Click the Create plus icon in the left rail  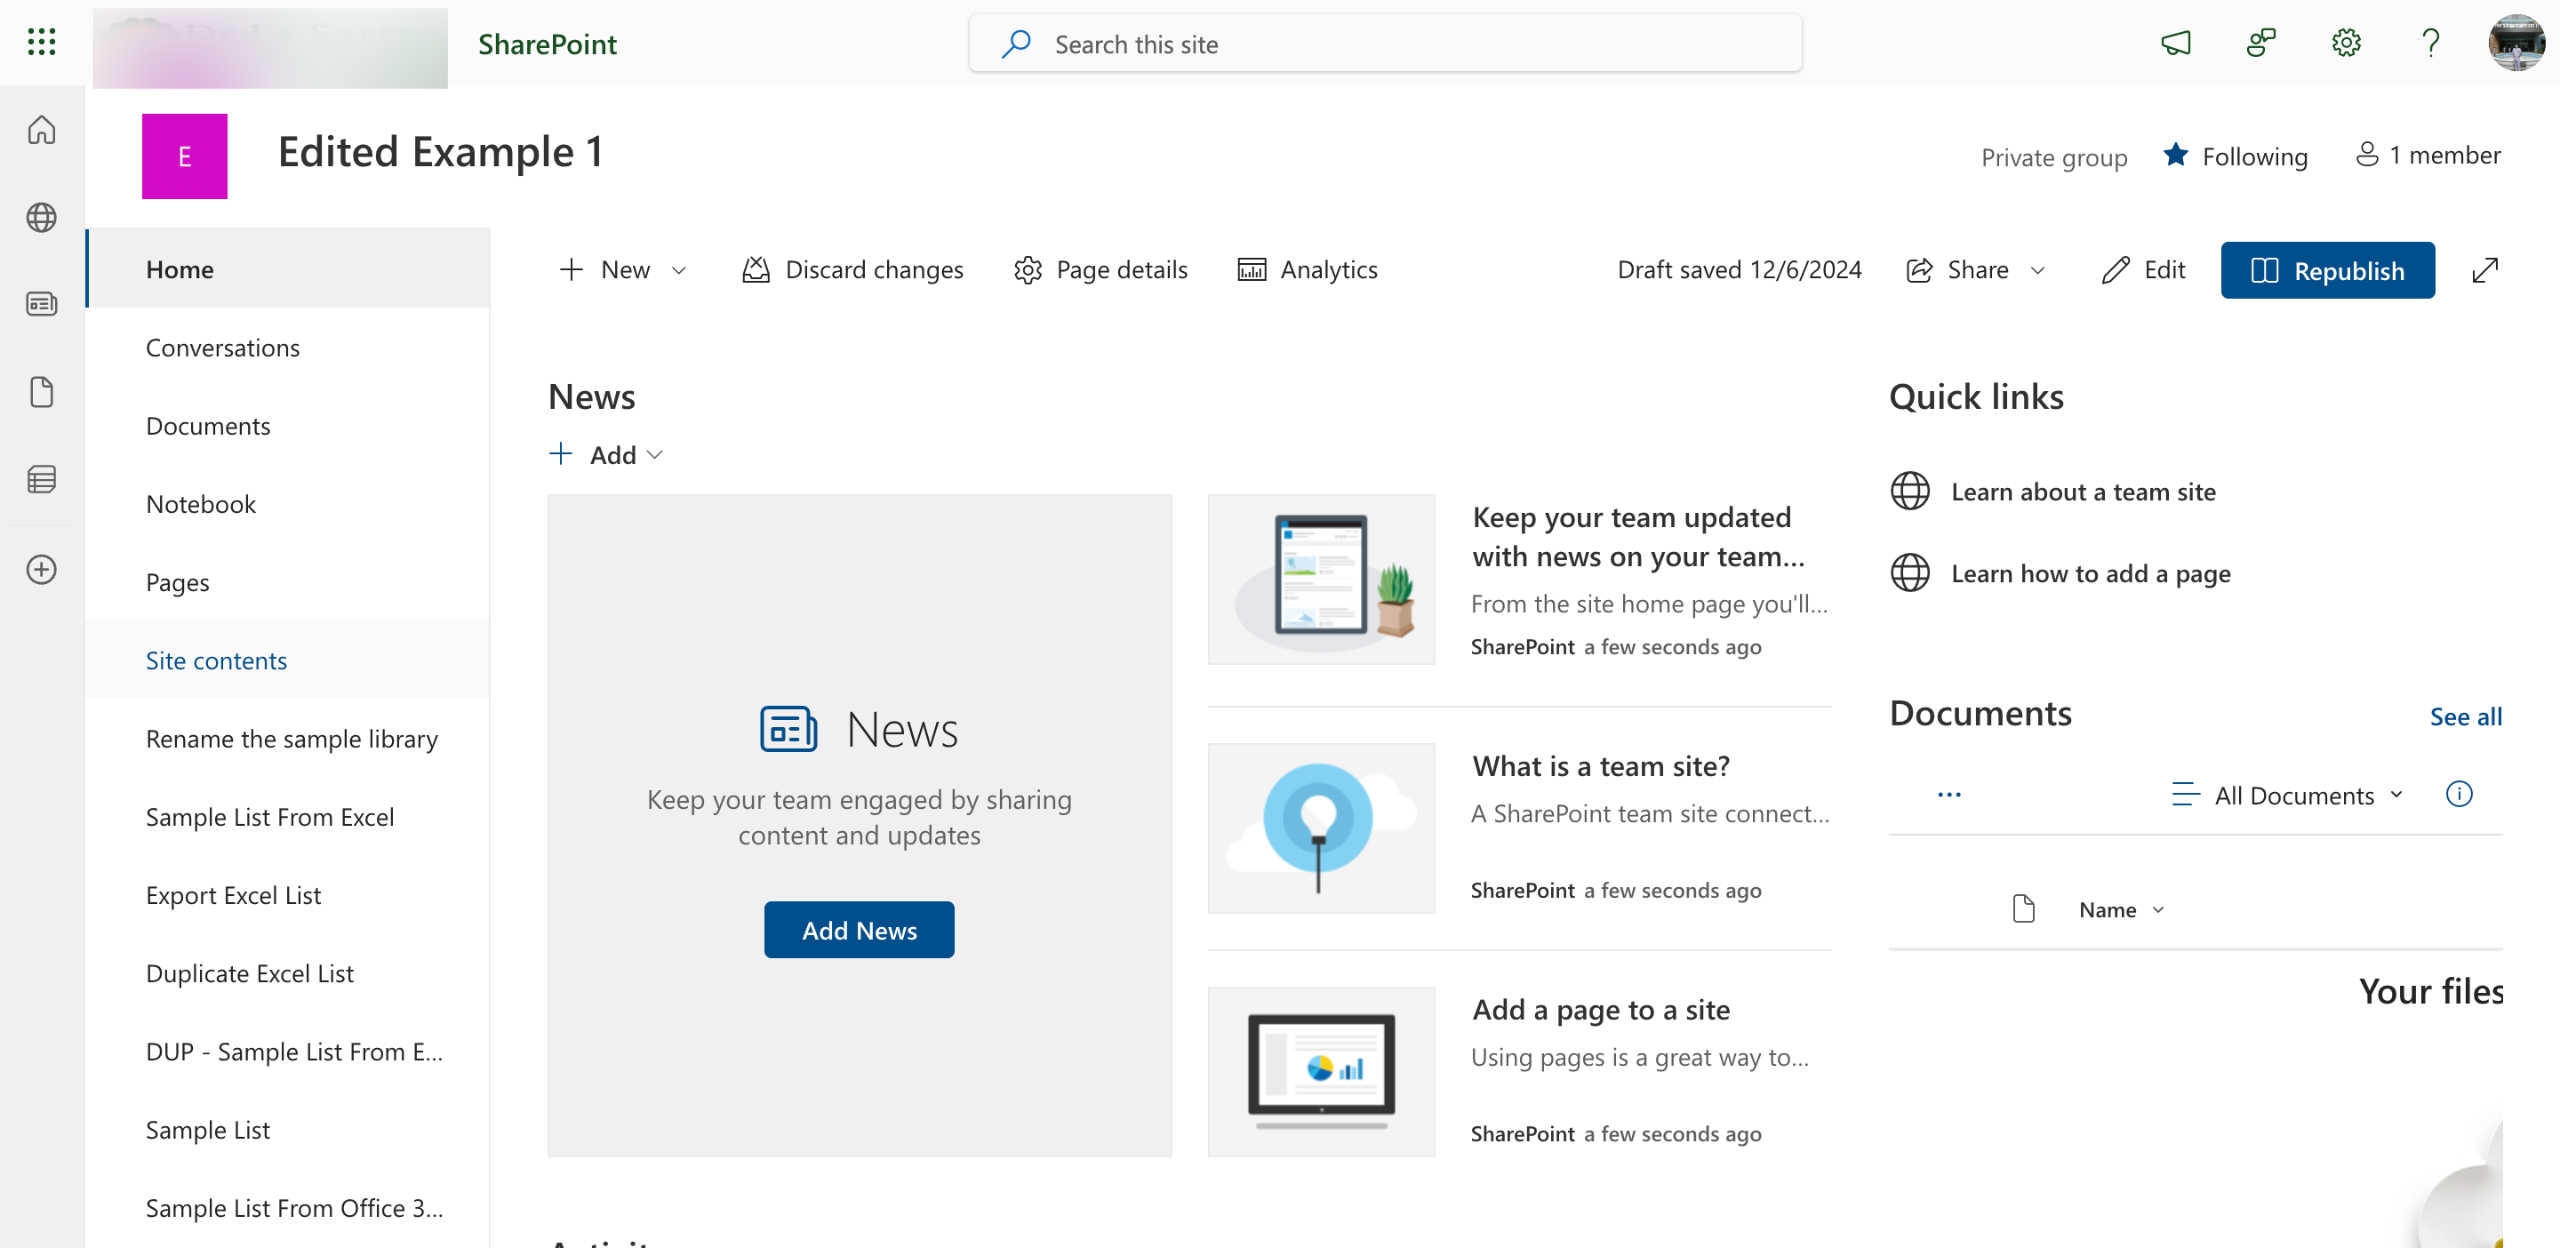(x=41, y=569)
